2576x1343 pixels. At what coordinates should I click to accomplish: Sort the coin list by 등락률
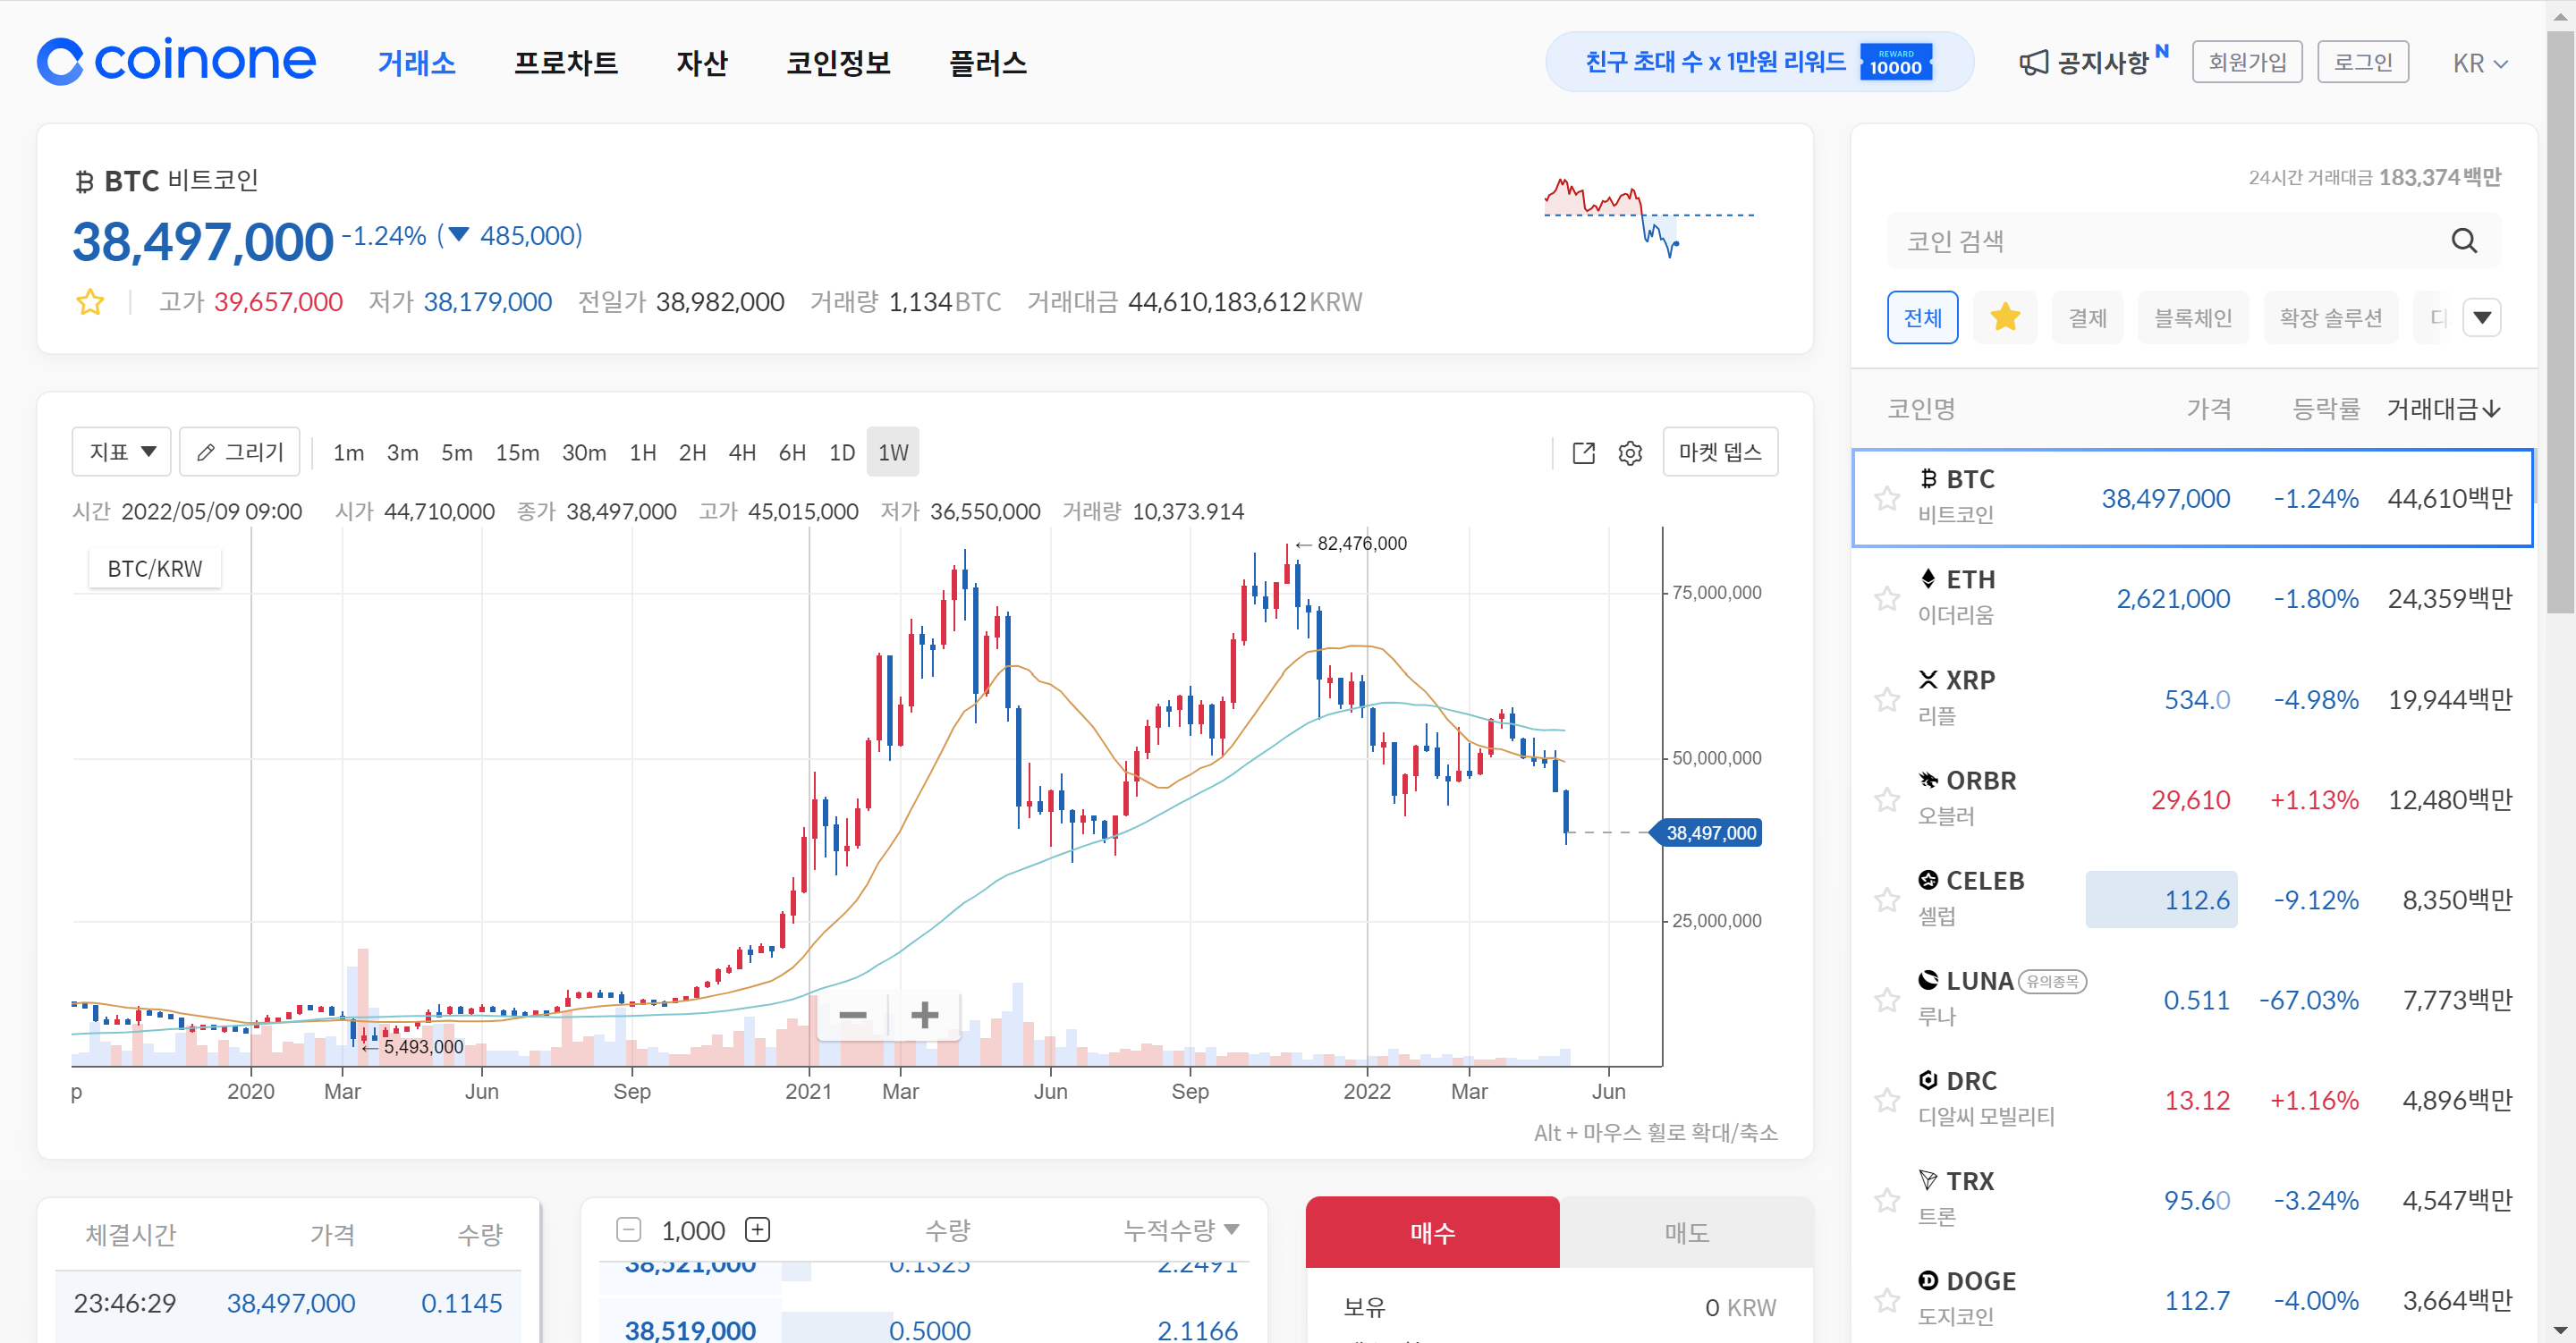coord(2326,408)
